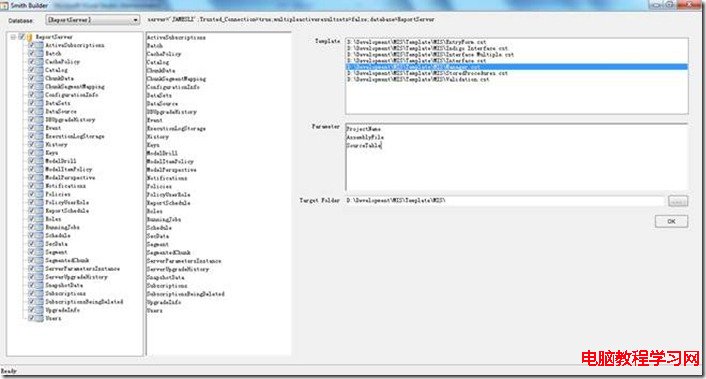Click into the Target Folder path field
This screenshot has width=706, height=379.
click(505, 201)
